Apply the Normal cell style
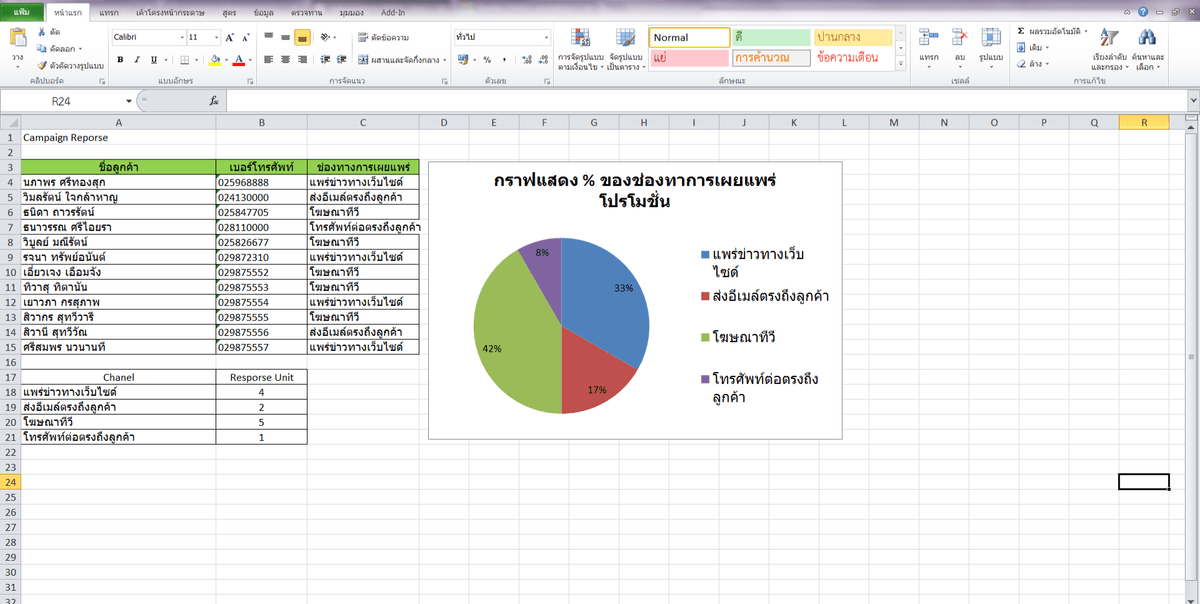 coord(689,37)
